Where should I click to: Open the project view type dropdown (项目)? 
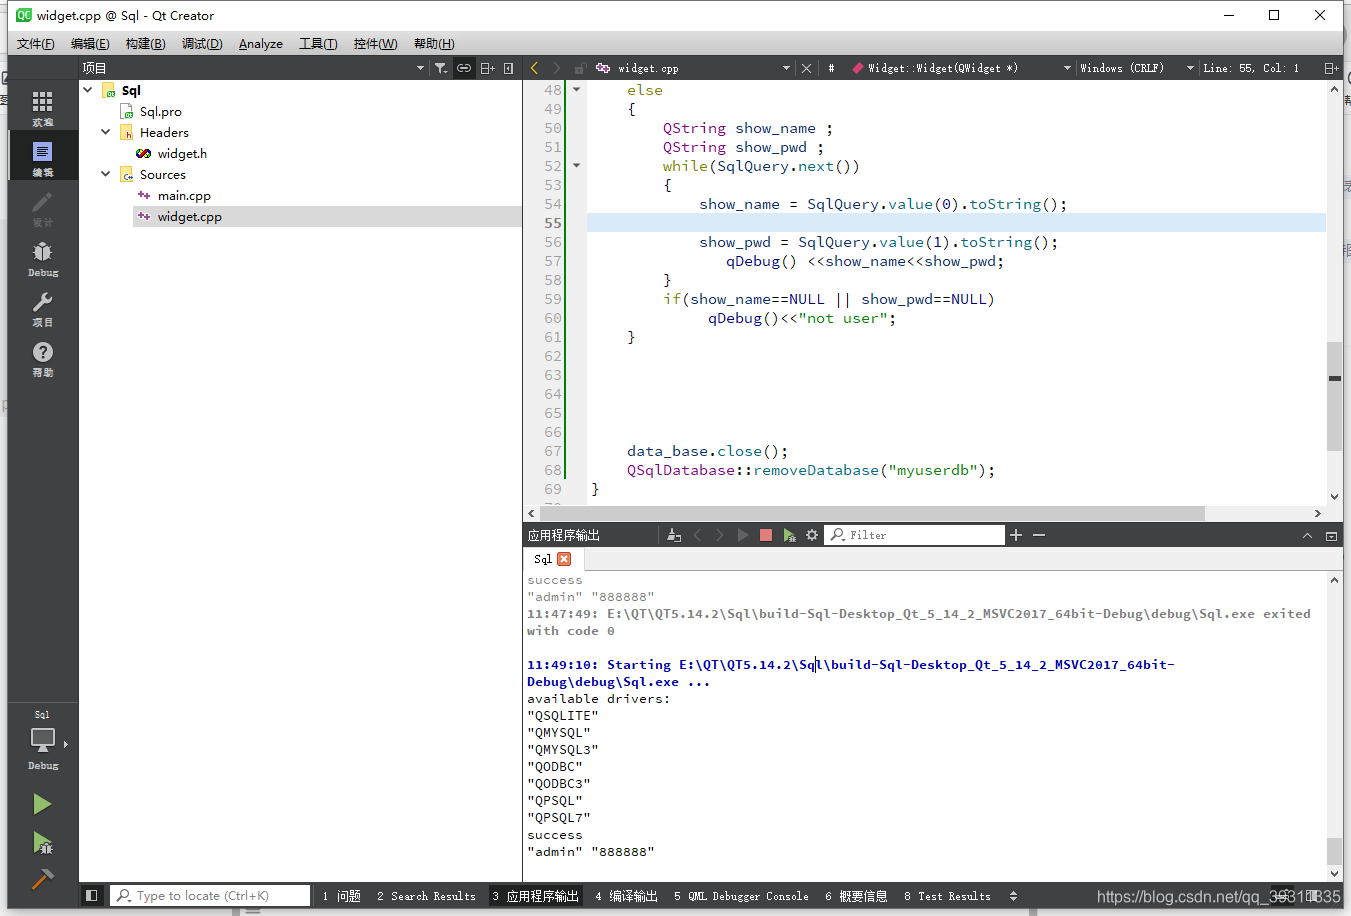point(254,68)
